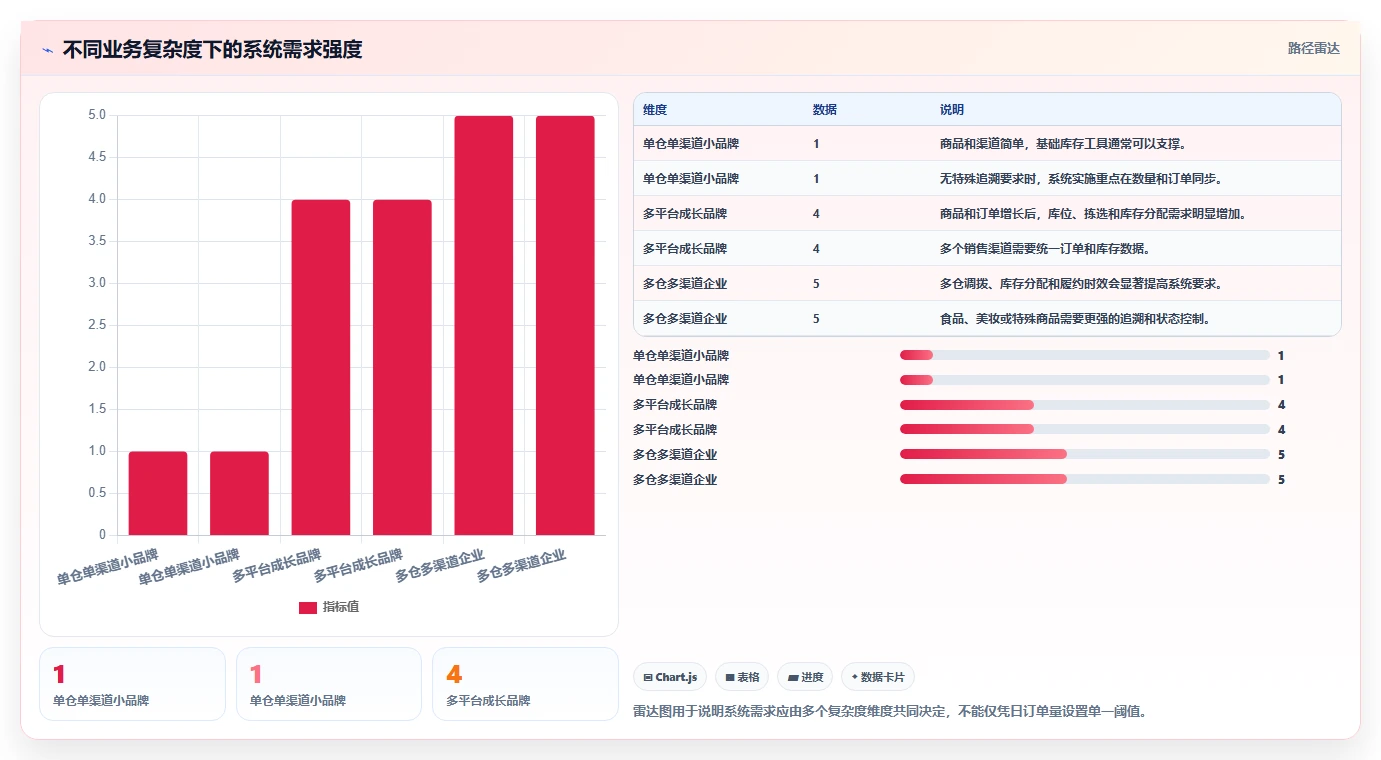Click 多仓多渠道企业 in the 食品、美妆 row
Screen dimensions: 1381x760
click(685, 319)
